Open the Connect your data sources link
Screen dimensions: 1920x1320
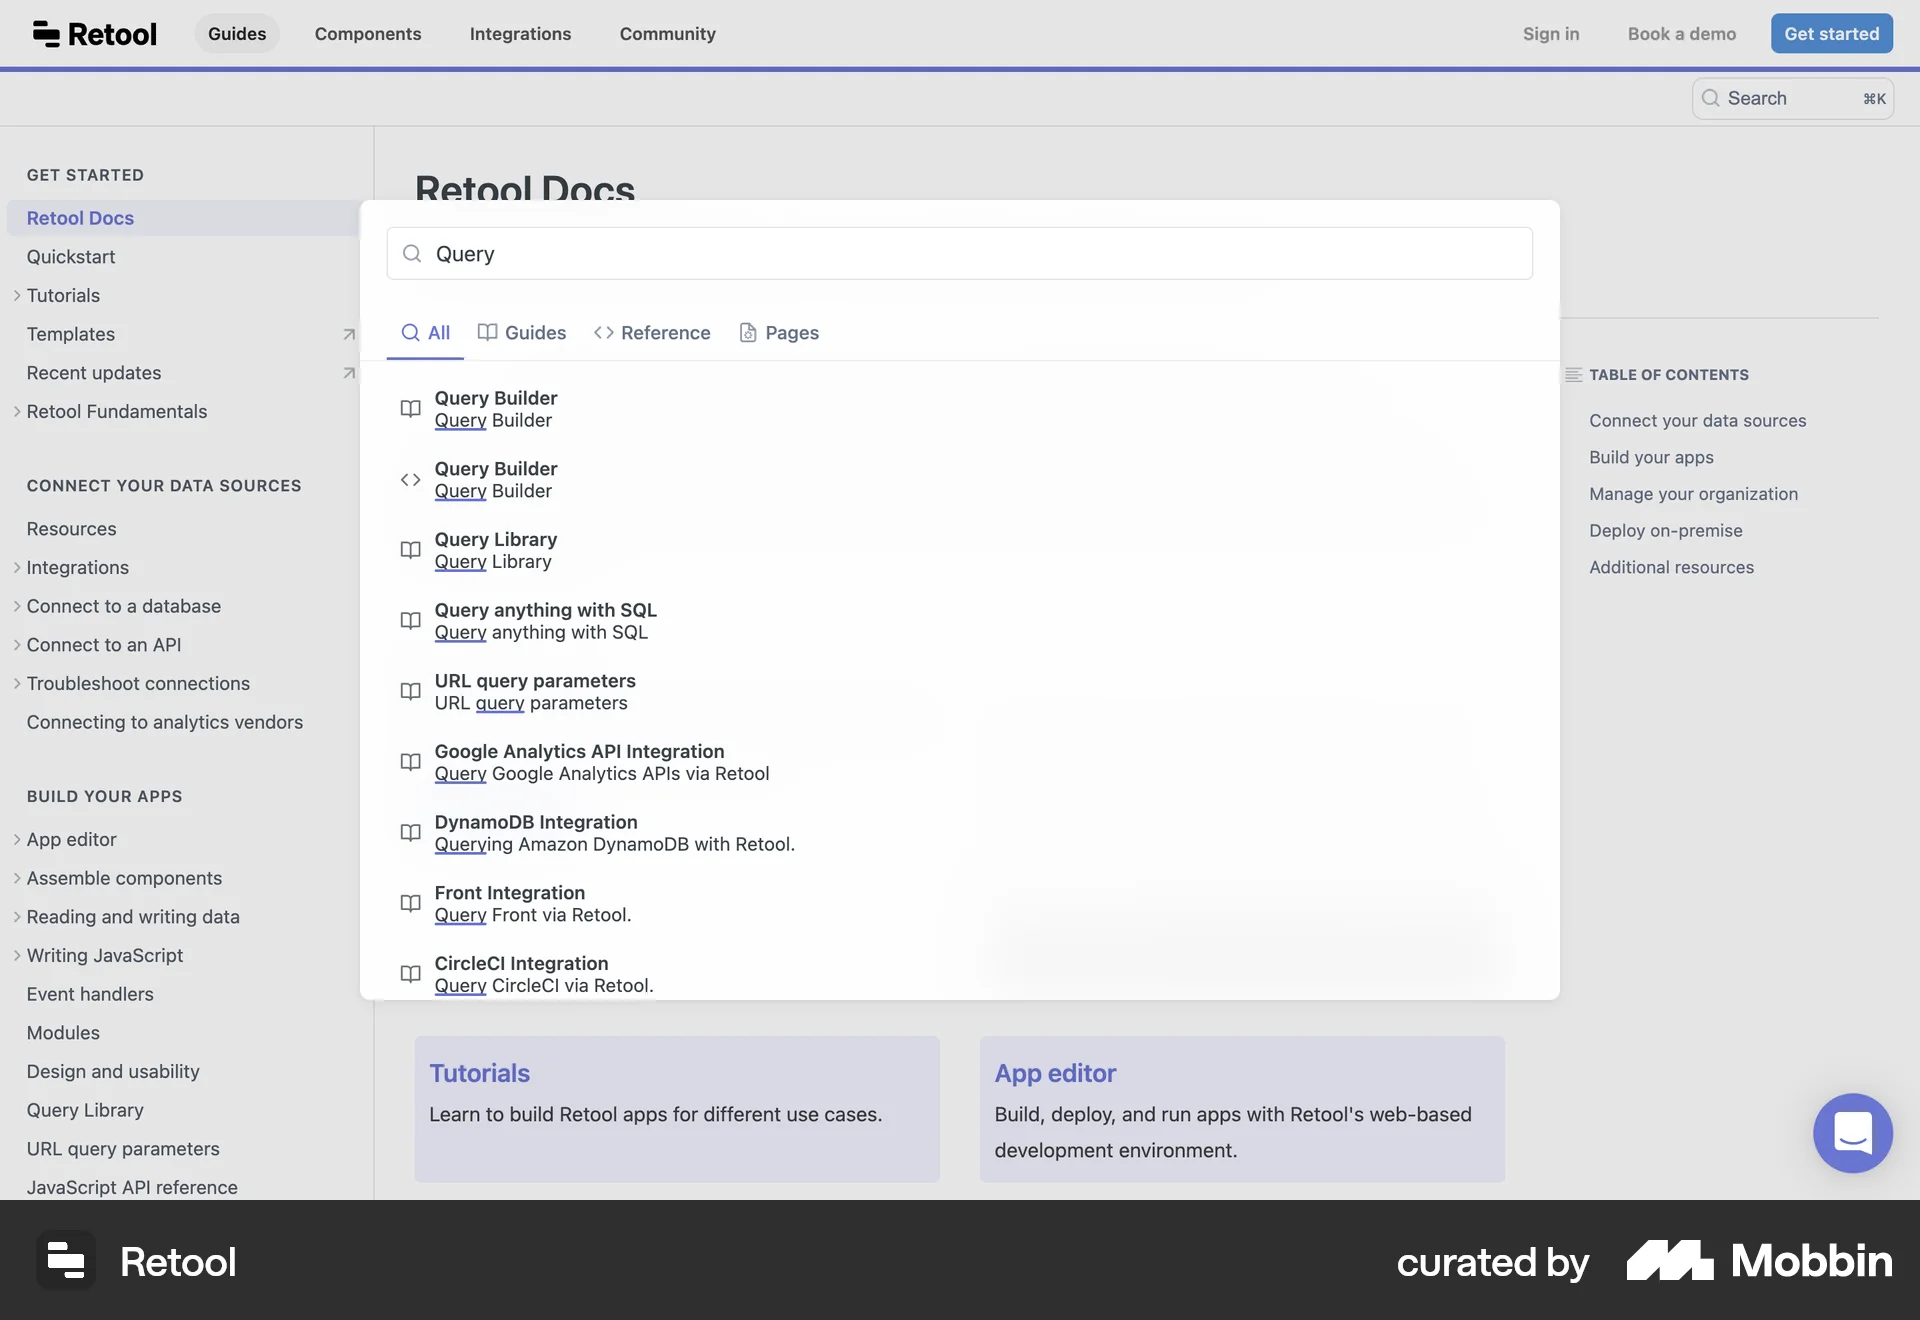pos(1697,420)
